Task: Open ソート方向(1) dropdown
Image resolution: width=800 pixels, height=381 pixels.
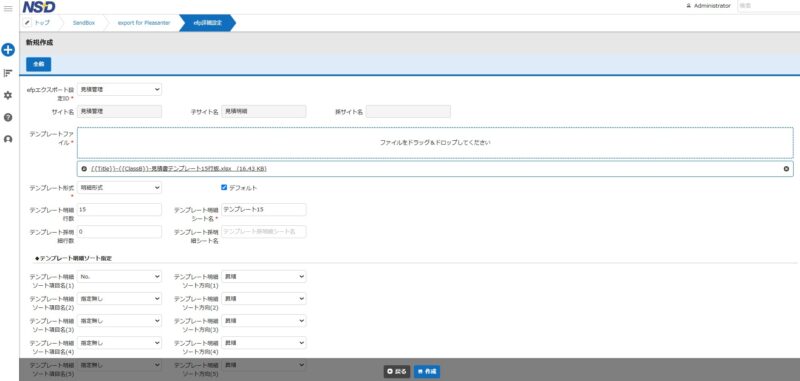Action: [x=263, y=276]
